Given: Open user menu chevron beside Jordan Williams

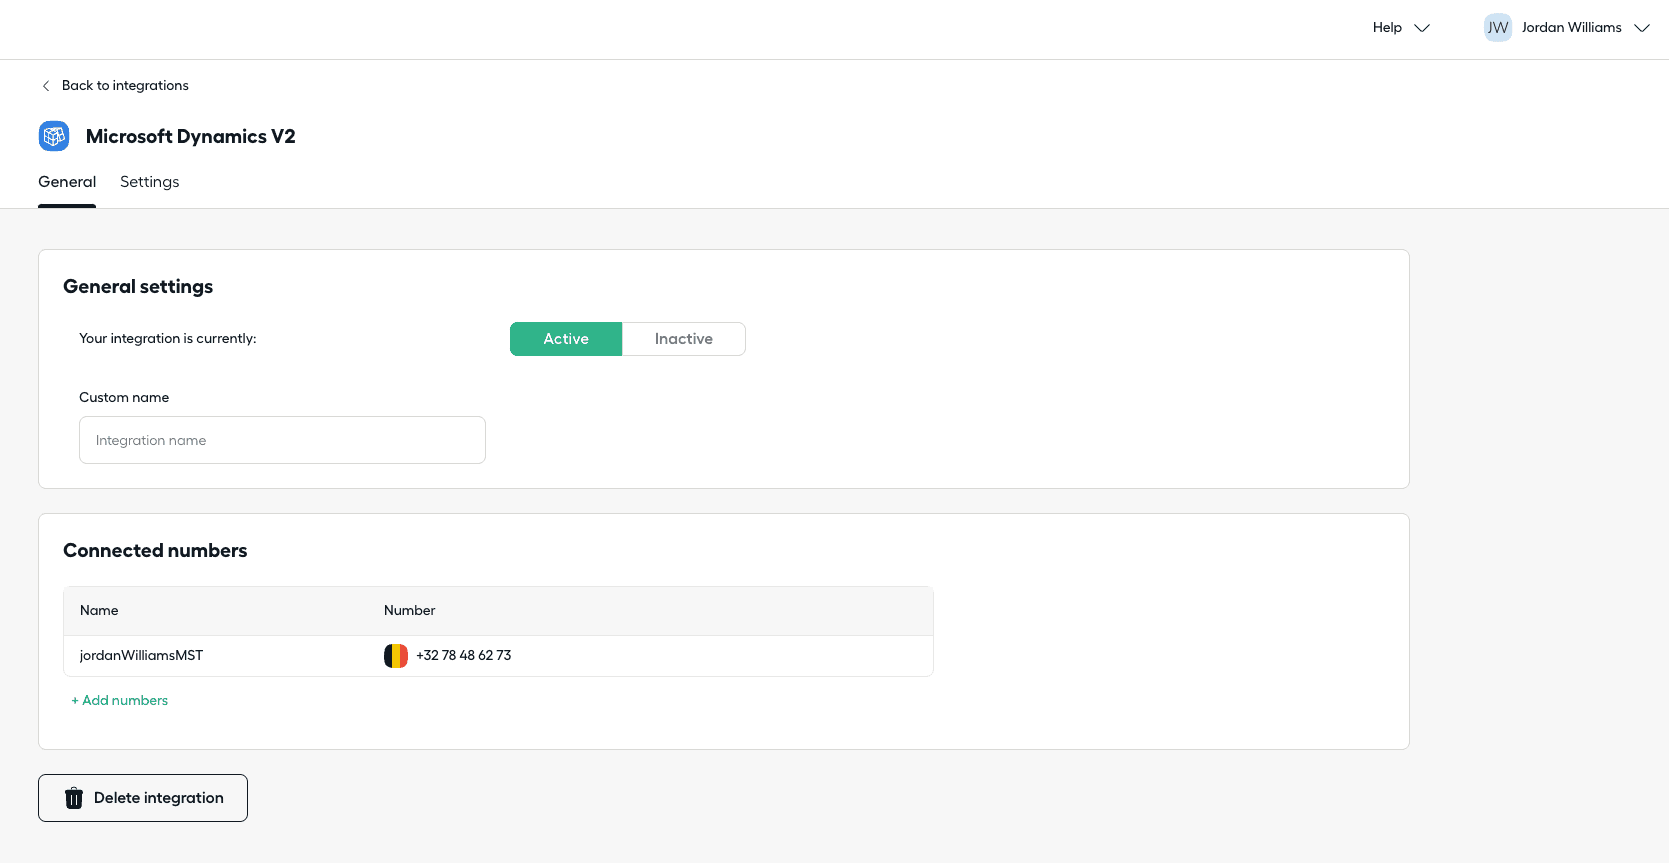Looking at the screenshot, I should (x=1641, y=28).
